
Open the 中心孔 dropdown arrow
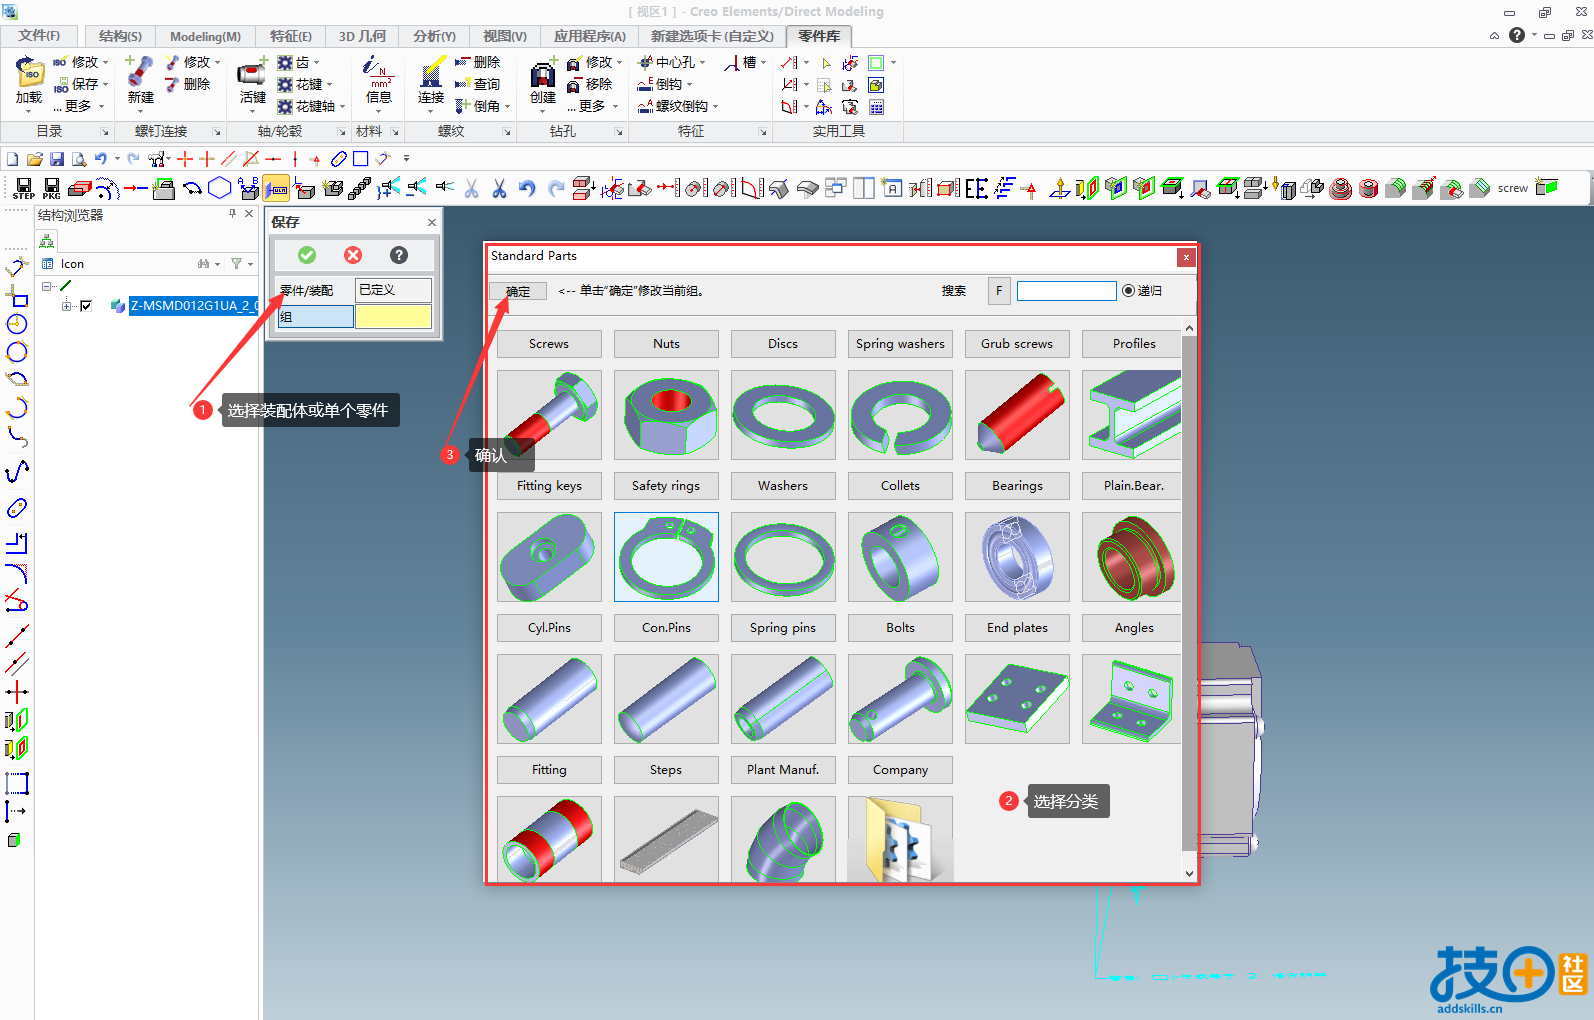click(x=702, y=62)
